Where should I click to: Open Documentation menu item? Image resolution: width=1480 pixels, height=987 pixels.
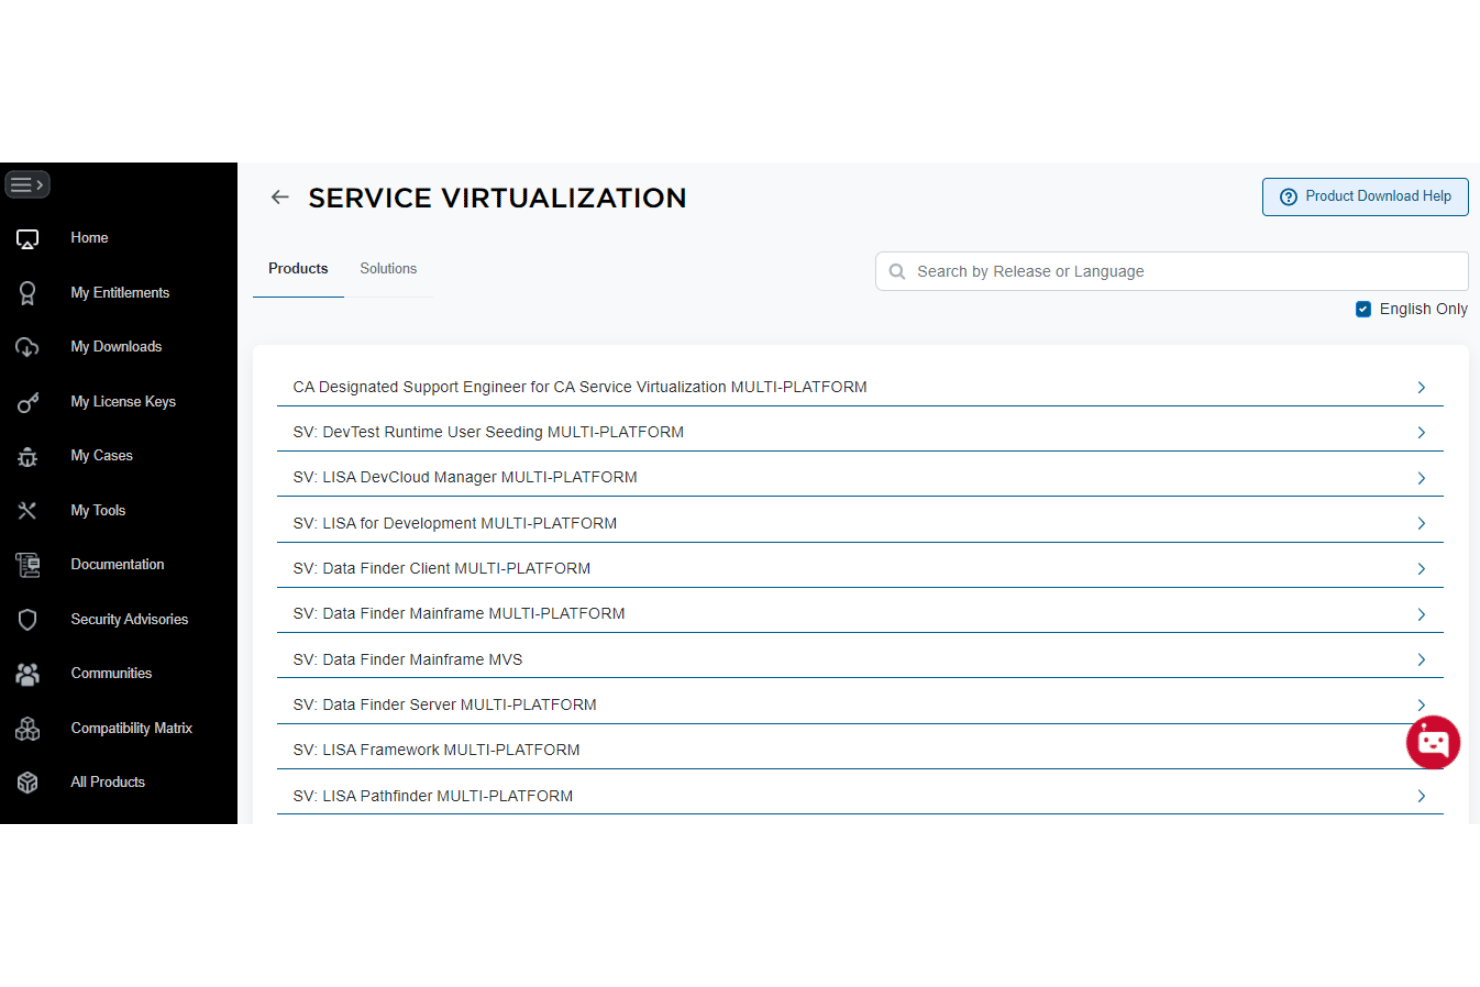117,565
